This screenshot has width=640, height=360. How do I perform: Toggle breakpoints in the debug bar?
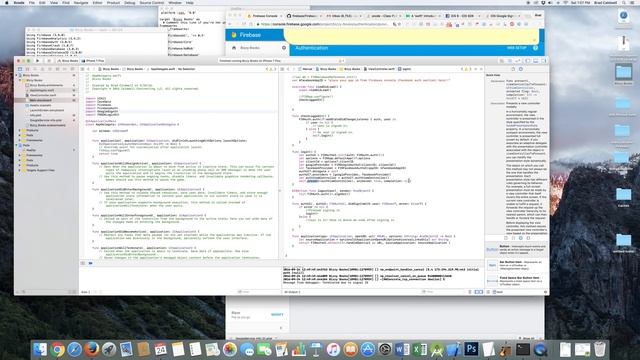90,263
